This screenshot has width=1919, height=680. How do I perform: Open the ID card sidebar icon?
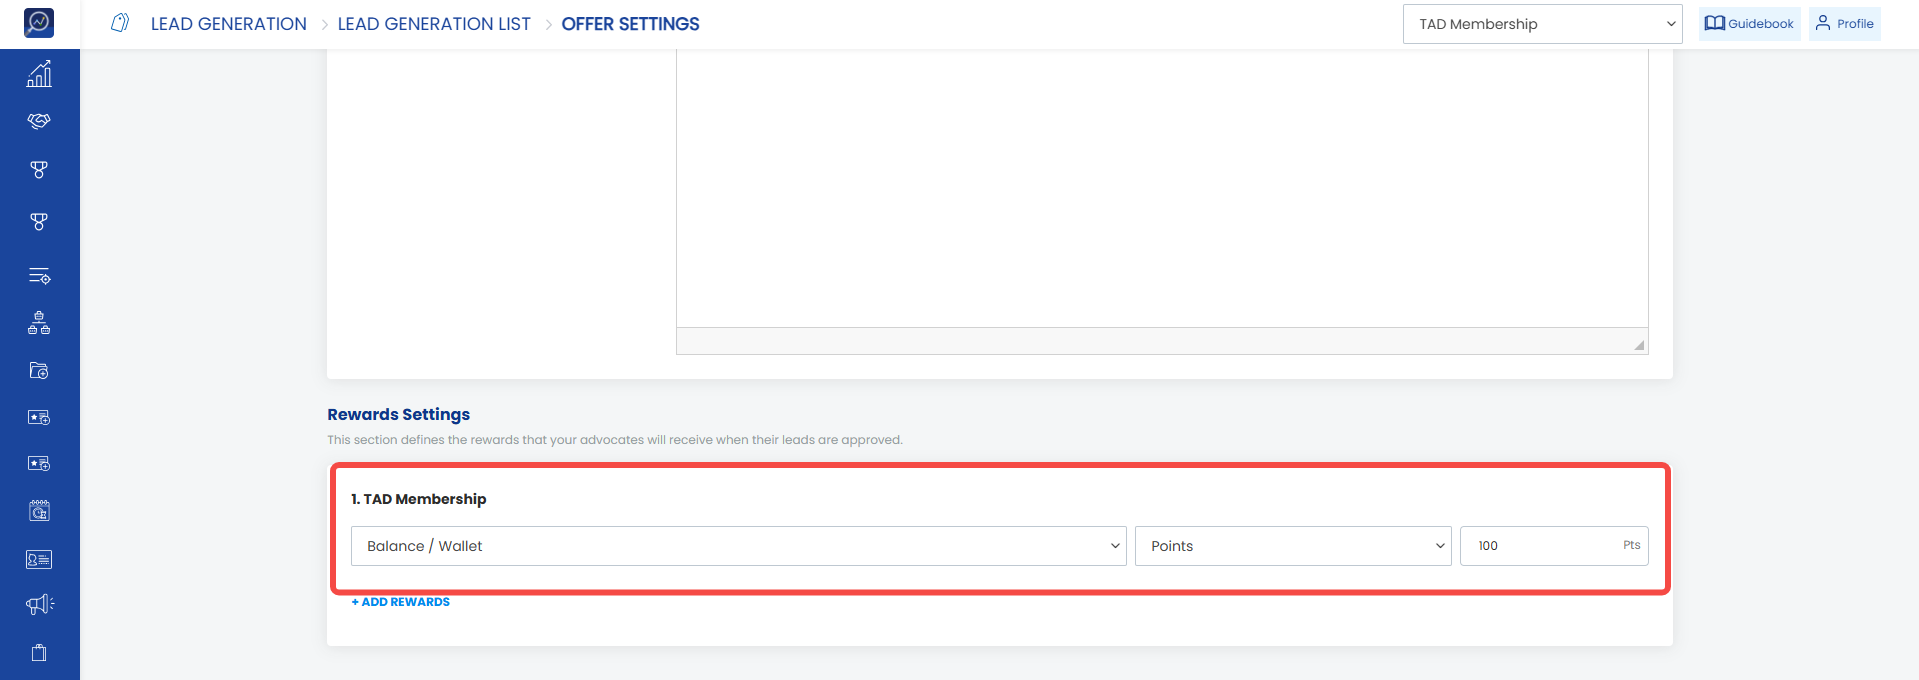click(x=39, y=560)
